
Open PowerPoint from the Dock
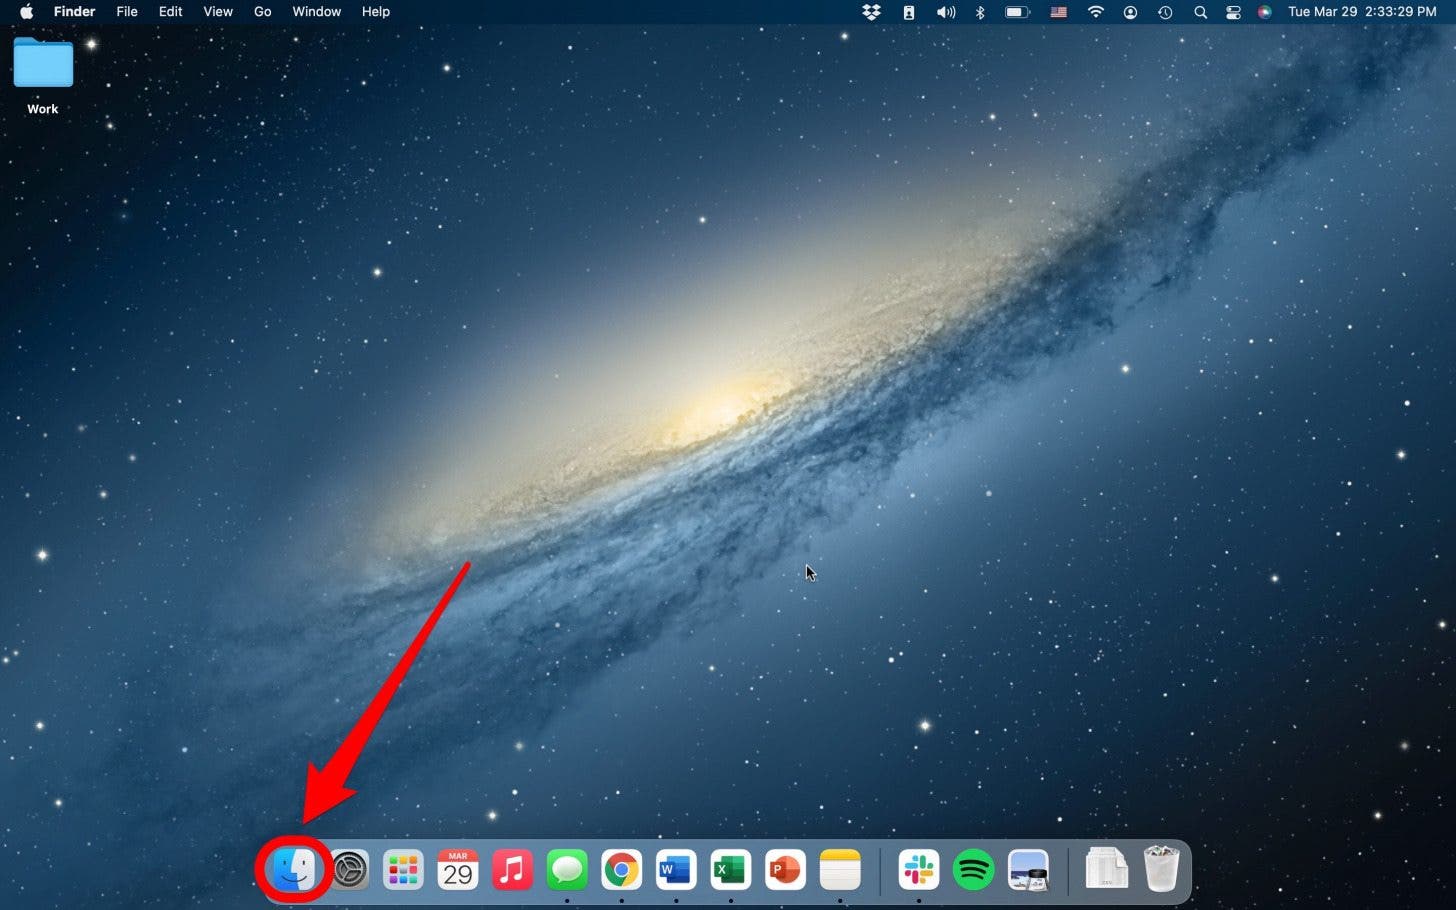coord(784,869)
